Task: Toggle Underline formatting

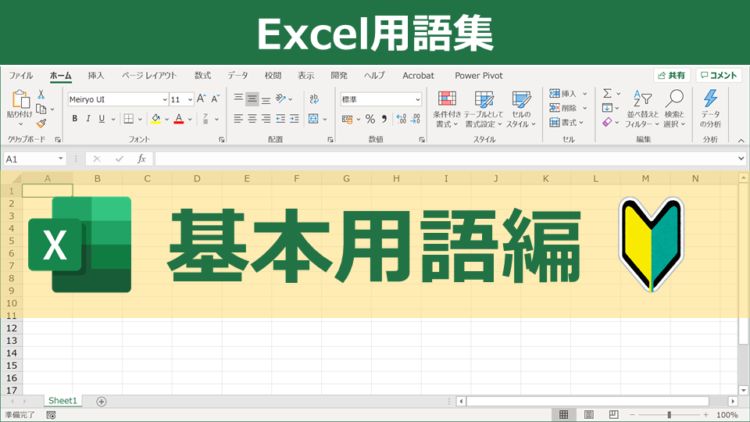Action: (x=101, y=119)
